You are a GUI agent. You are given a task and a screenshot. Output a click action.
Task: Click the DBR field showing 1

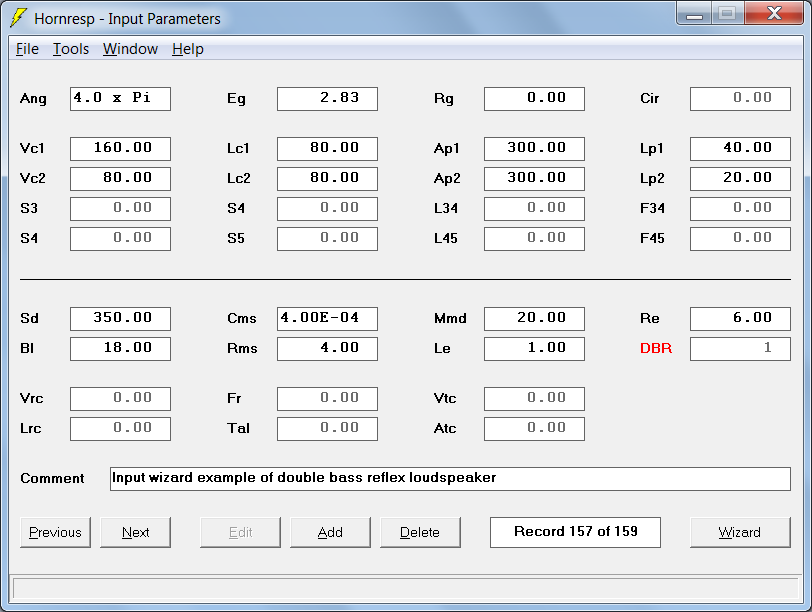(741, 348)
